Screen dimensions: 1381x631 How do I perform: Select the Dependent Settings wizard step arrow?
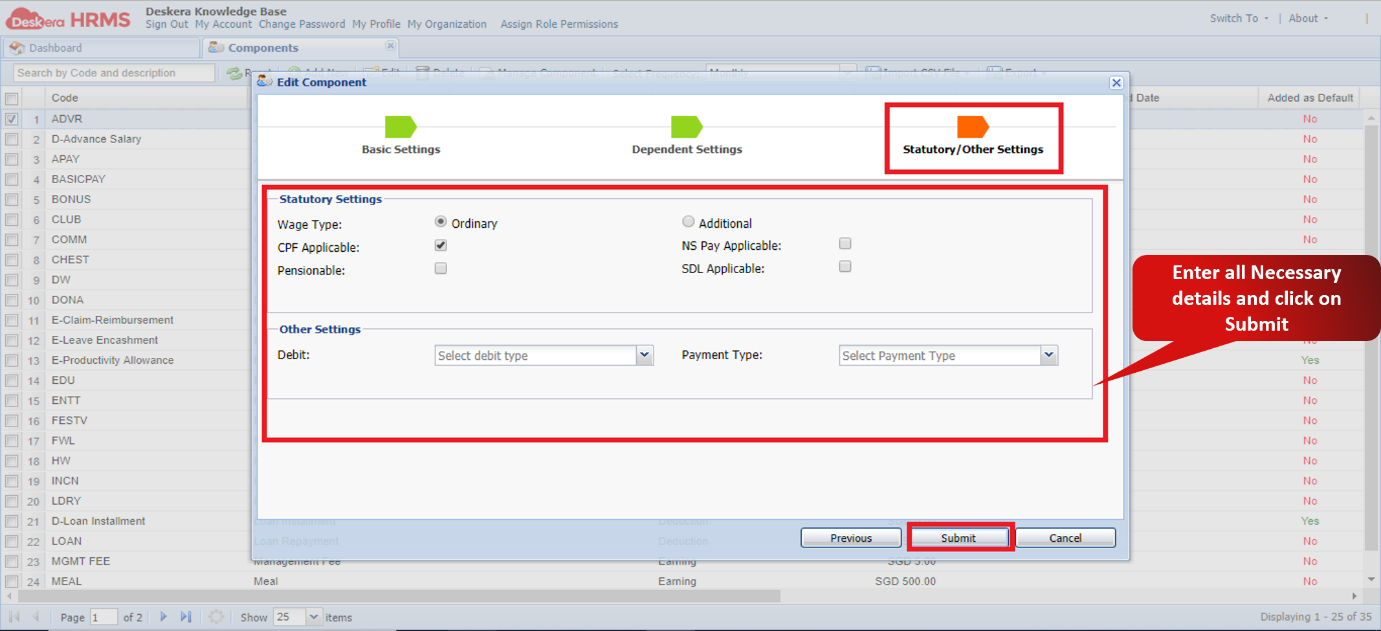pyautogui.click(x=687, y=127)
